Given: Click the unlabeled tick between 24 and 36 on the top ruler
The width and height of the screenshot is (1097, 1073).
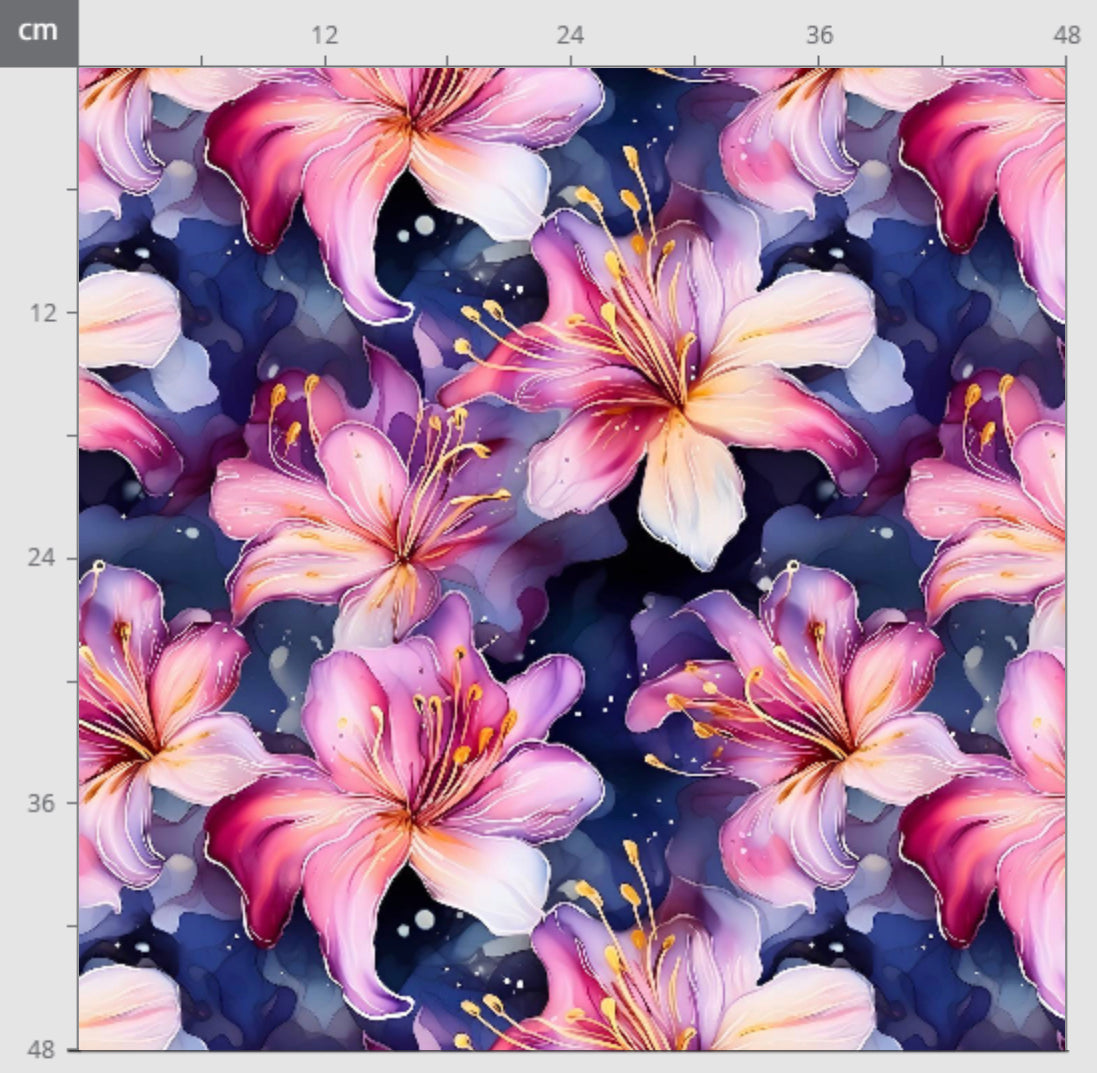Looking at the screenshot, I should [x=694, y=60].
